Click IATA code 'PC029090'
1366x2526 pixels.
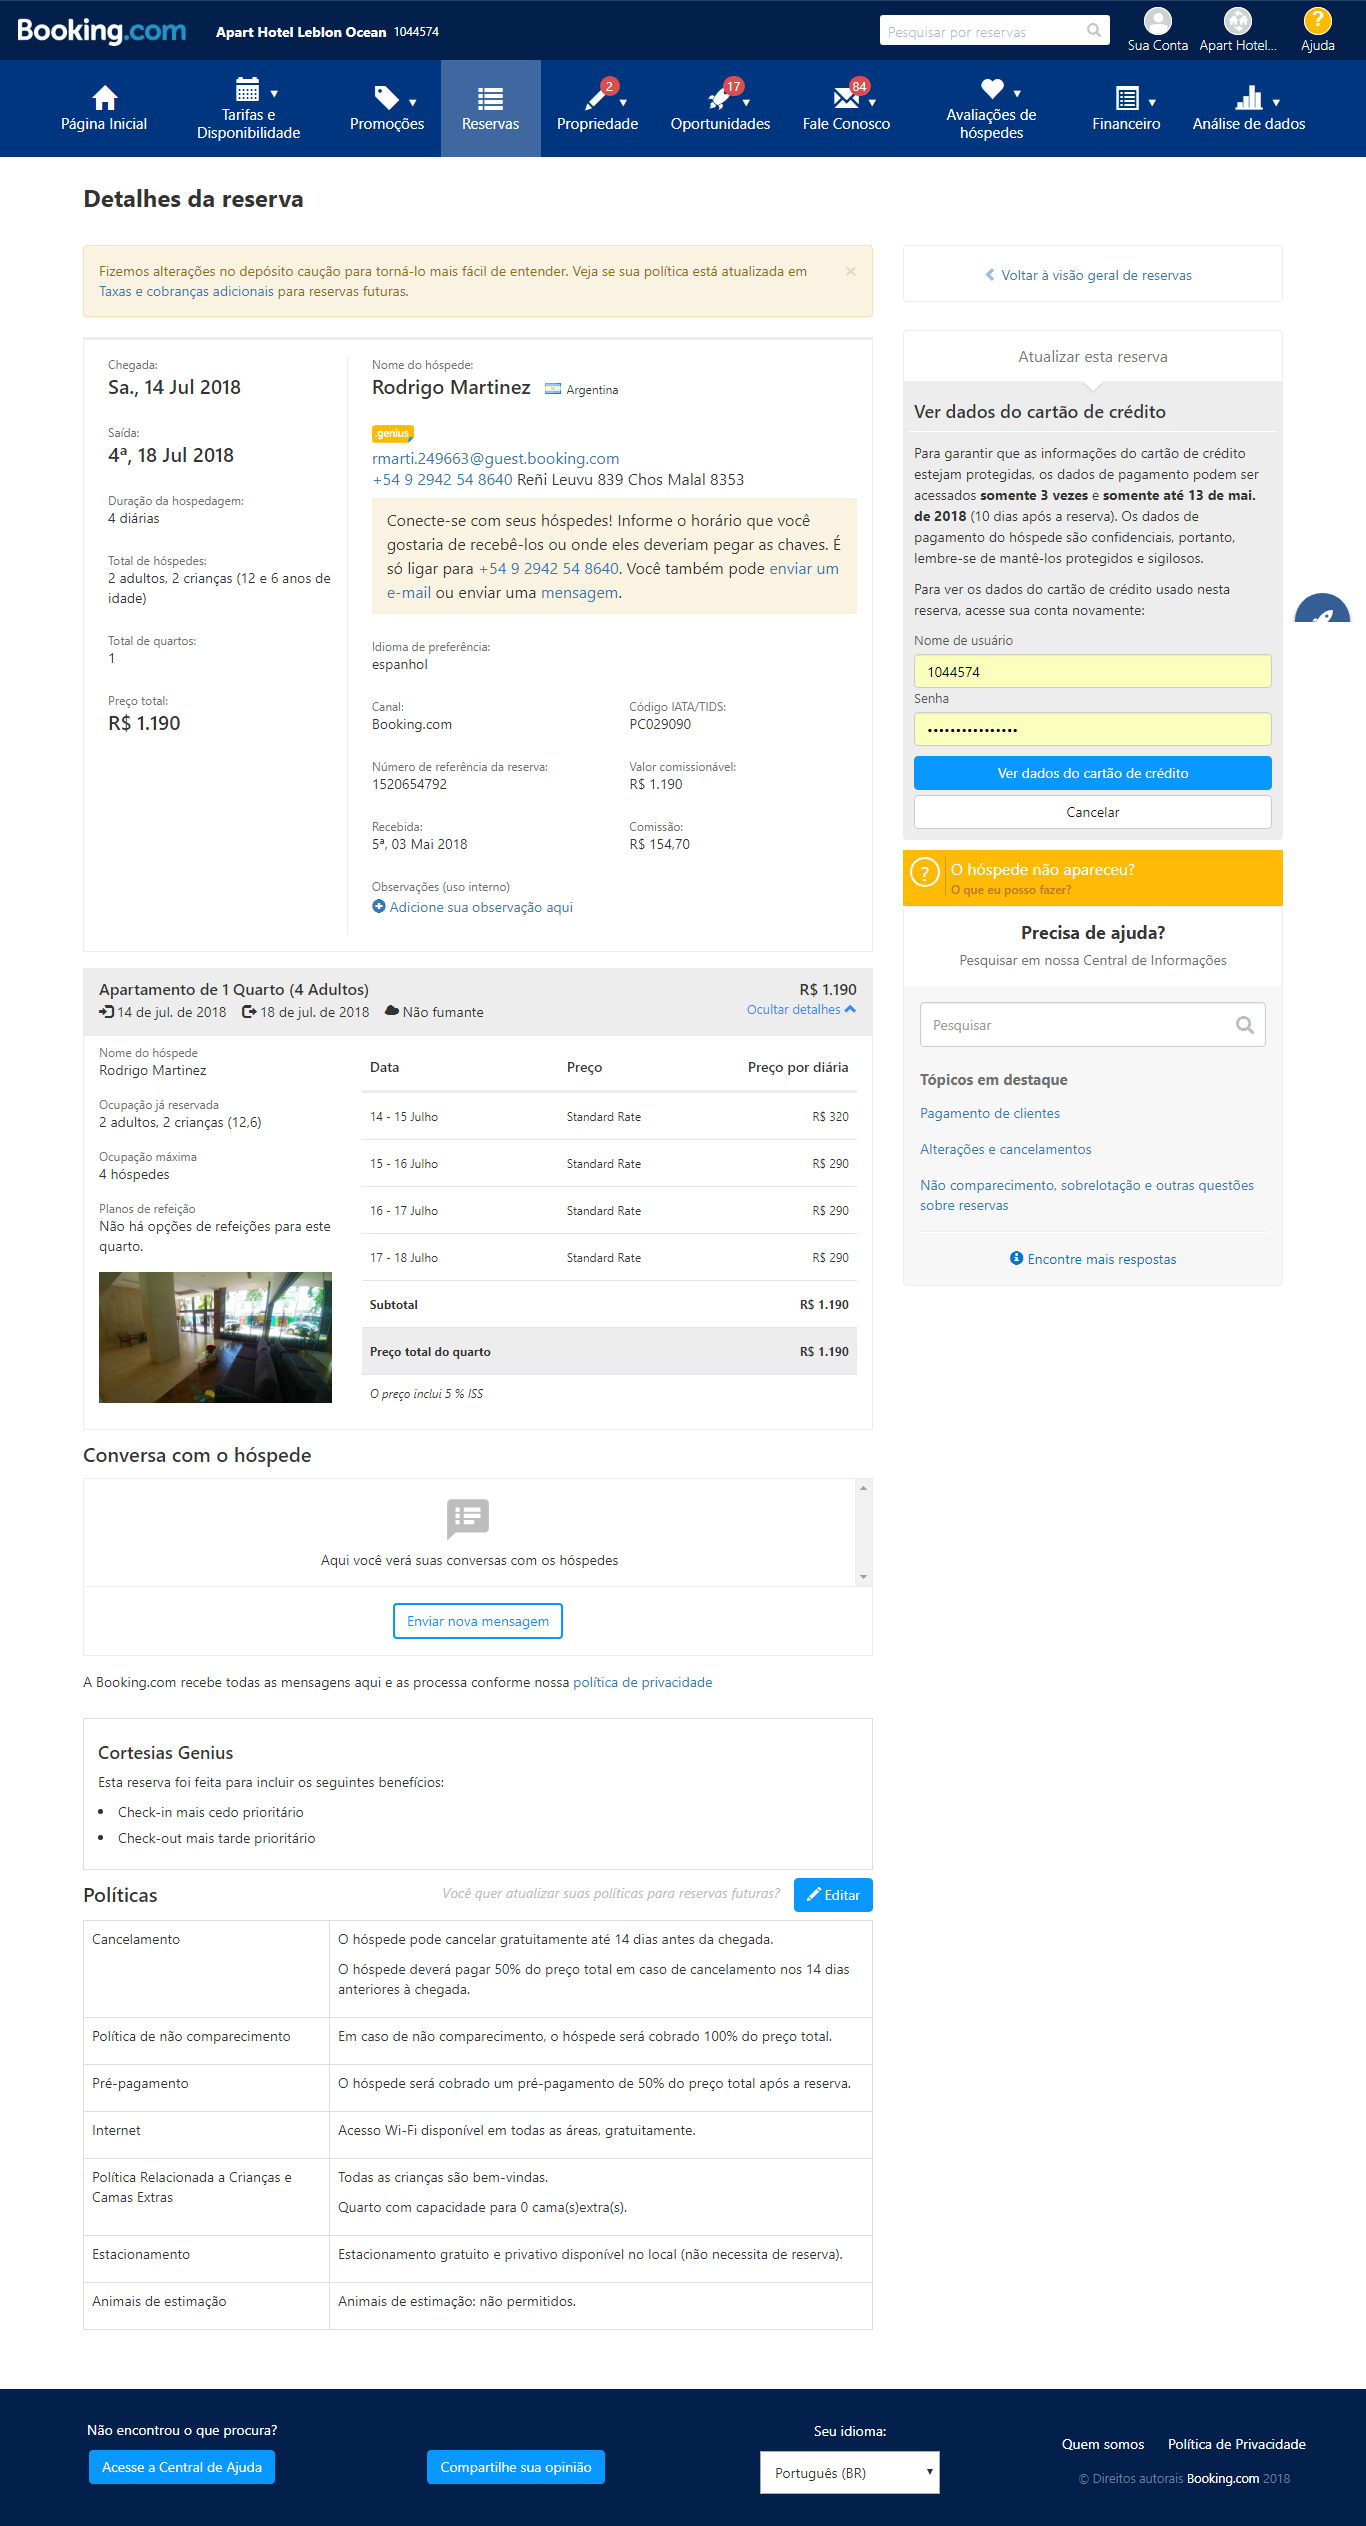click(660, 724)
